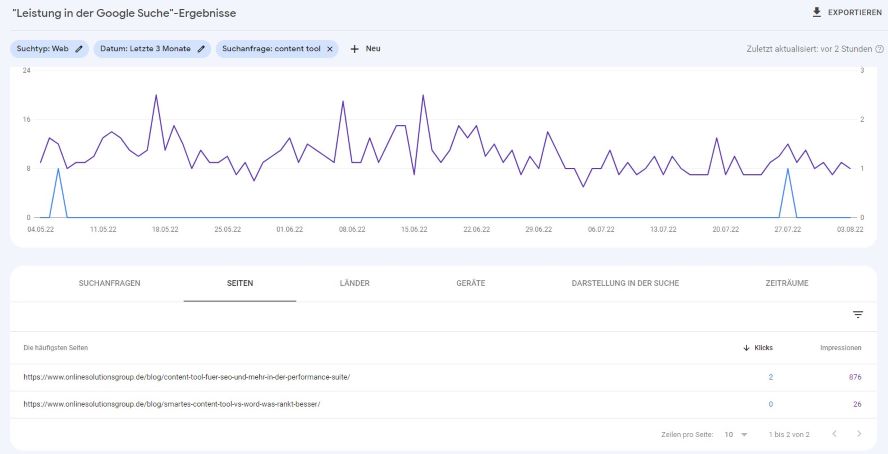Click the Neu filter label
Image resolution: width=888 pixels, height=454 pixels.
point(373,49)
